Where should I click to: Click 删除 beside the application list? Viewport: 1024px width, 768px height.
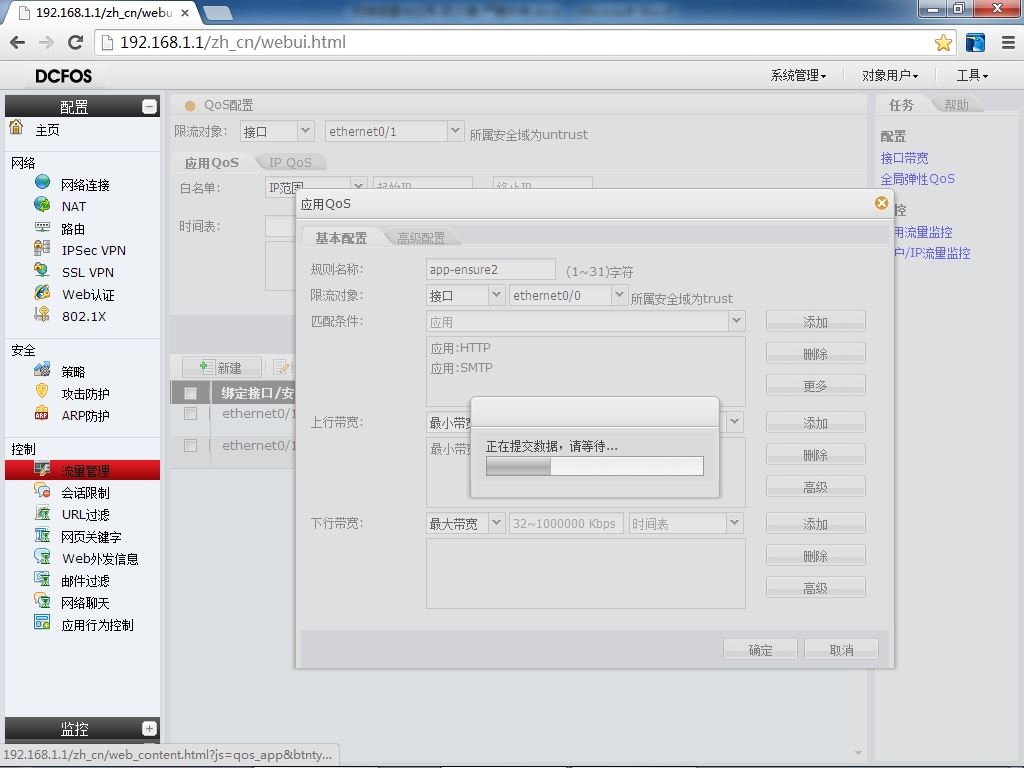click(x=816, y=354)
